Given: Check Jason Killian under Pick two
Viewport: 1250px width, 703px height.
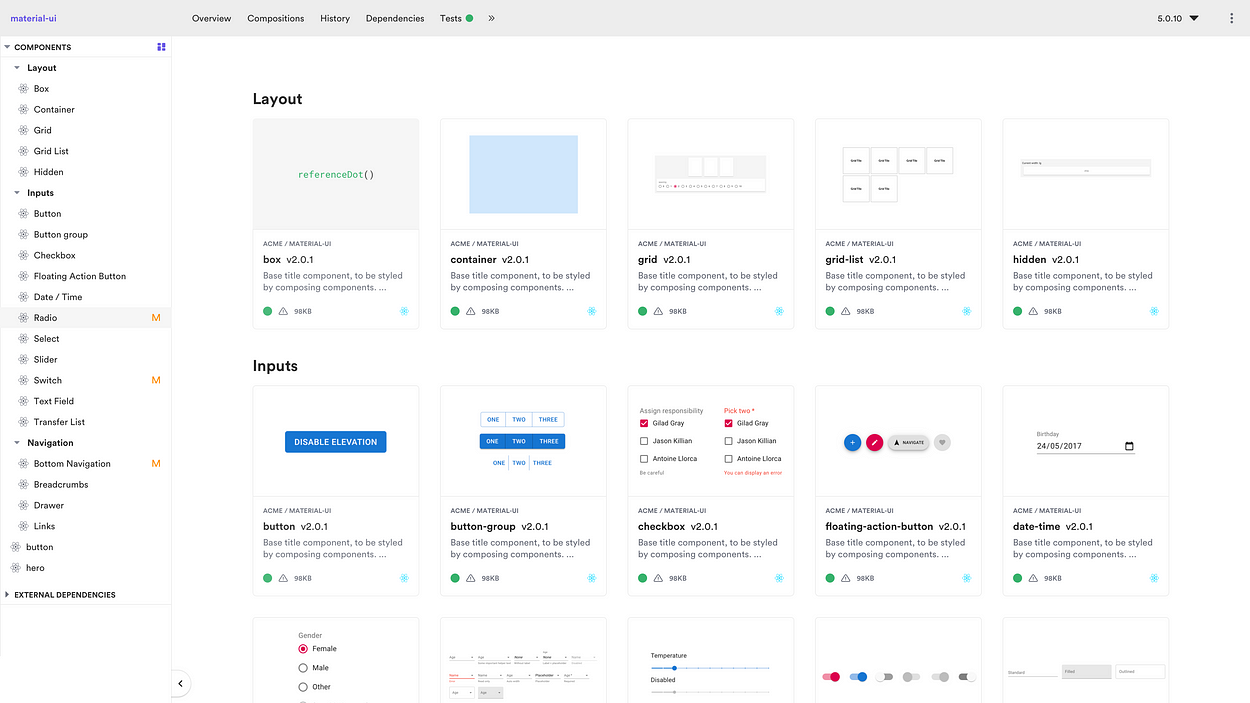Looking at the screenshot, I should [728, 441].
